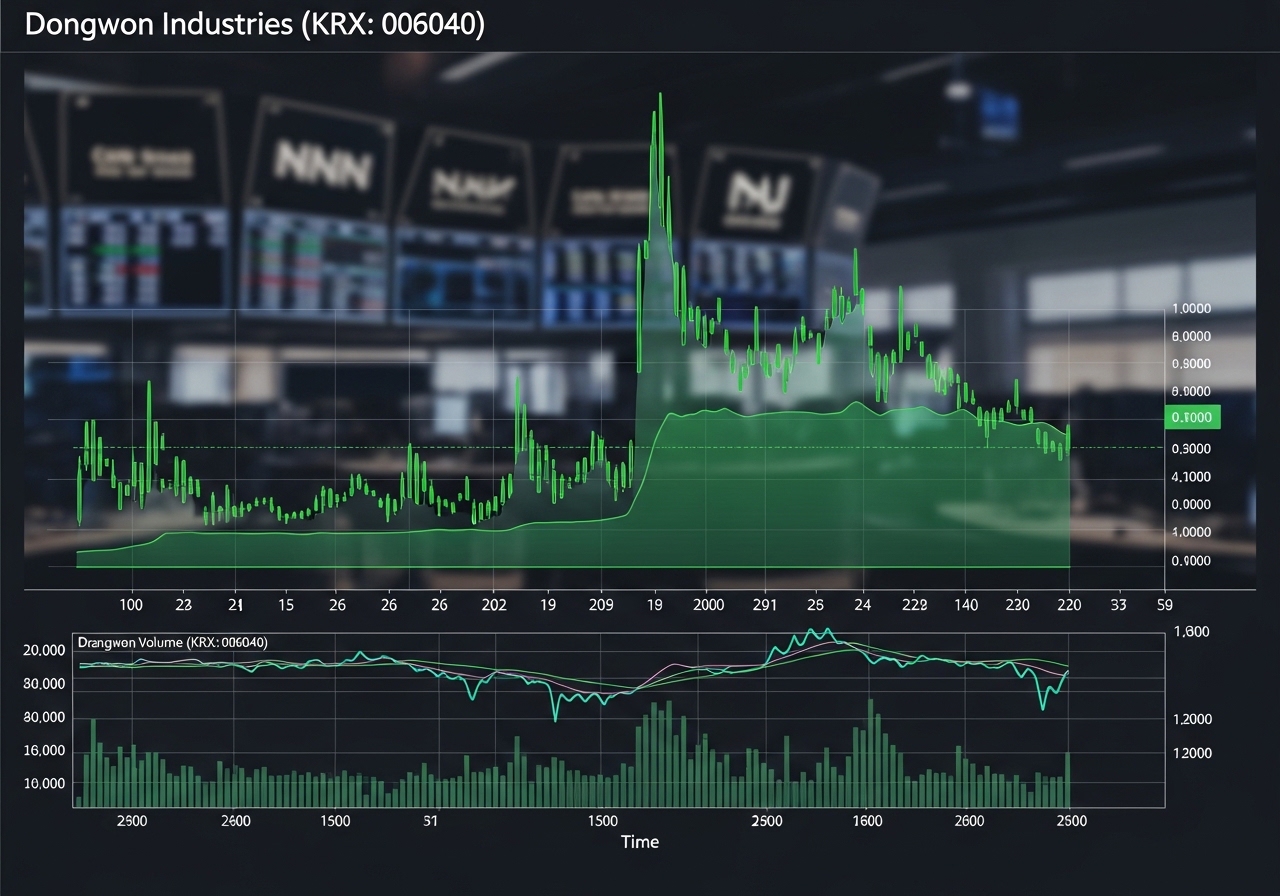Screen dimensions: 1280x896
Task: Click the 209 label on price time axis
Action: point(601,605)
